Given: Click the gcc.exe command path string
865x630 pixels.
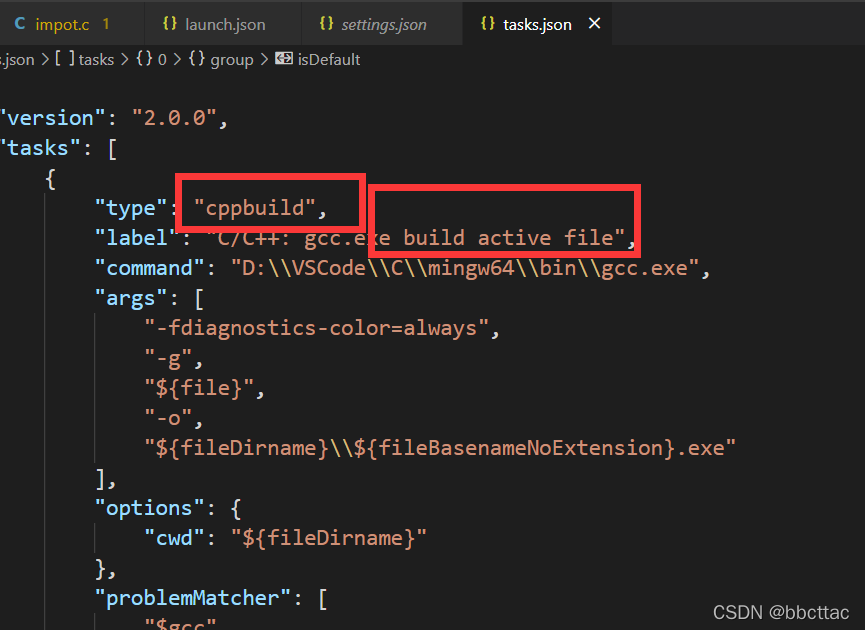Looking at the screenshot, I should (465, 268).
